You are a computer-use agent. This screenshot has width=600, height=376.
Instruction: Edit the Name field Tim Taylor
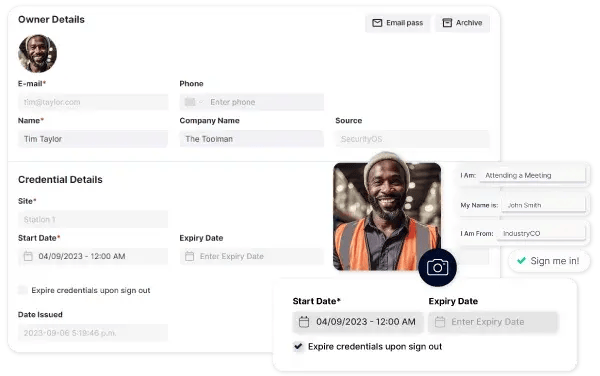click(x=93, y=139)
